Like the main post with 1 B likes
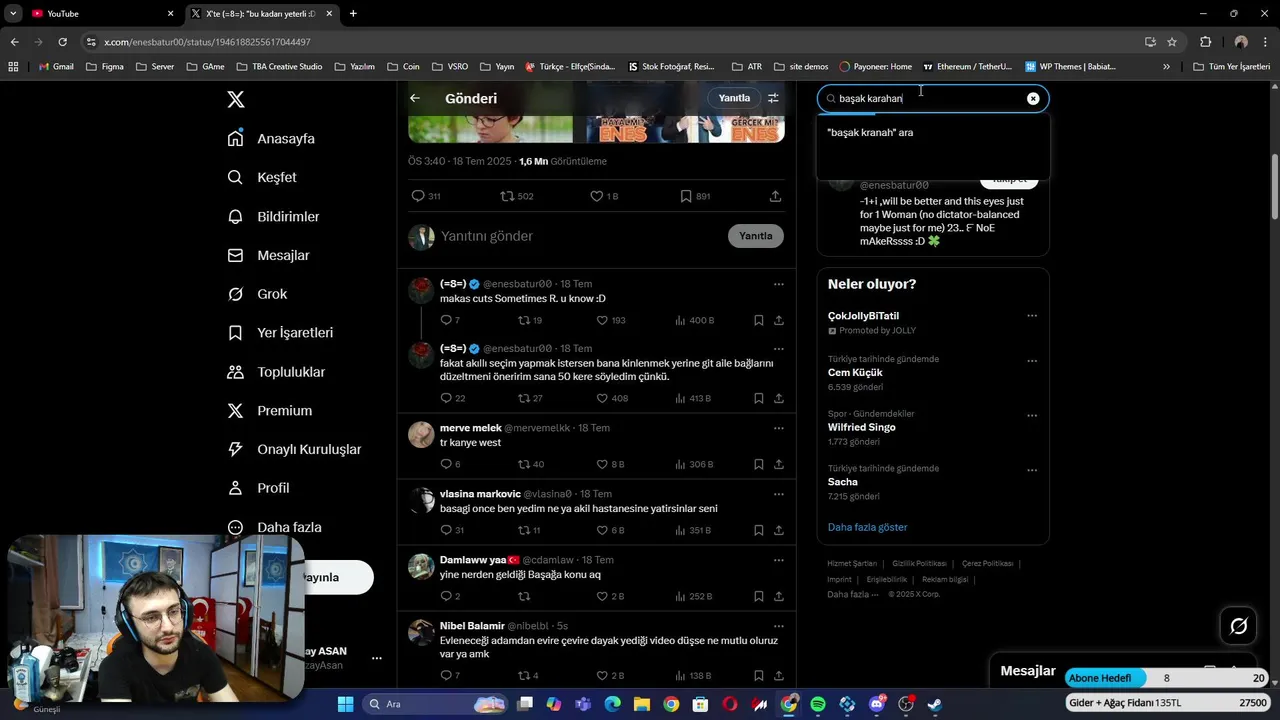Viewport: 1280px width, 720px height. [x=596, y=196]
